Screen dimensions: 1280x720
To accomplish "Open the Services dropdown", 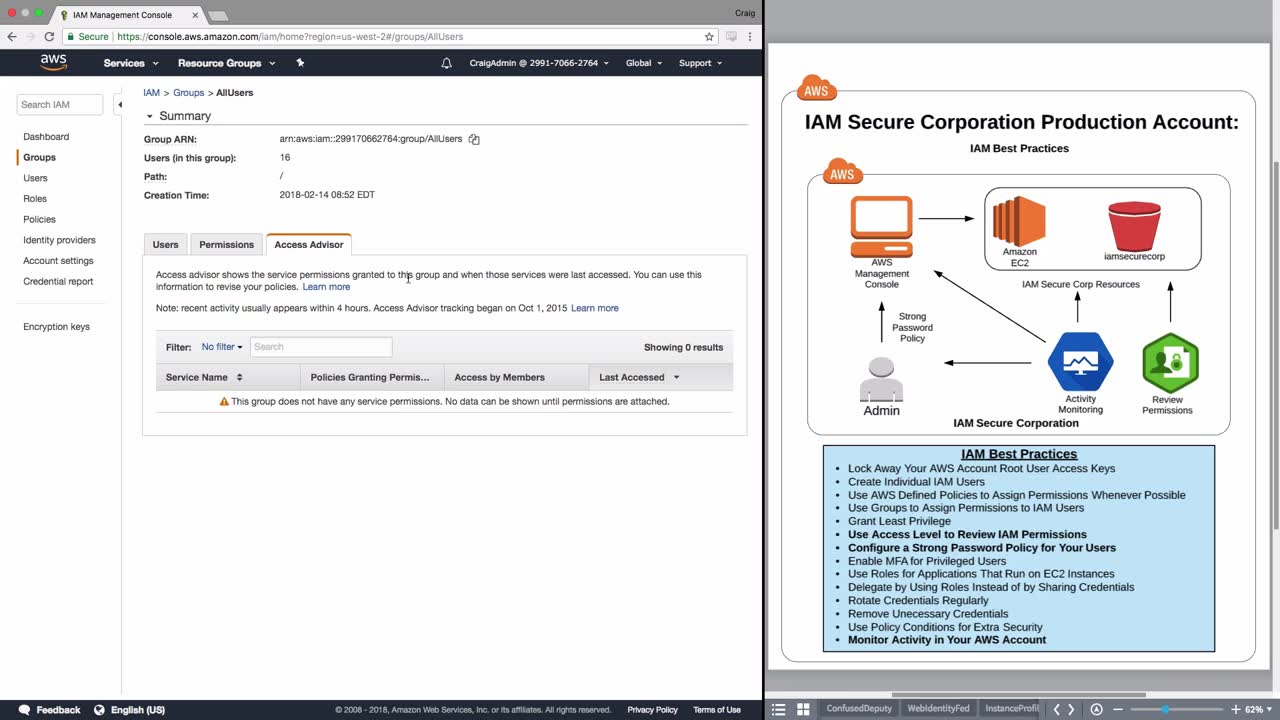I will pos(131,63).
